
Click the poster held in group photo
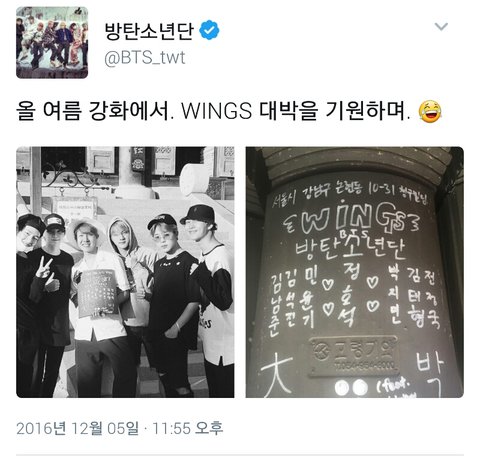(97, 293)
